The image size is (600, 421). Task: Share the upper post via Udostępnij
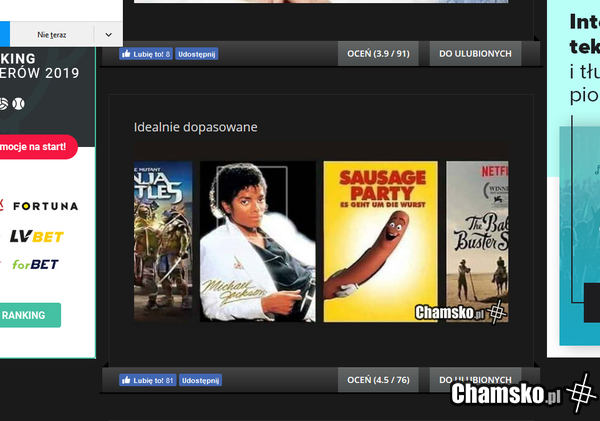pyautogui.click(x=197, y=54)
